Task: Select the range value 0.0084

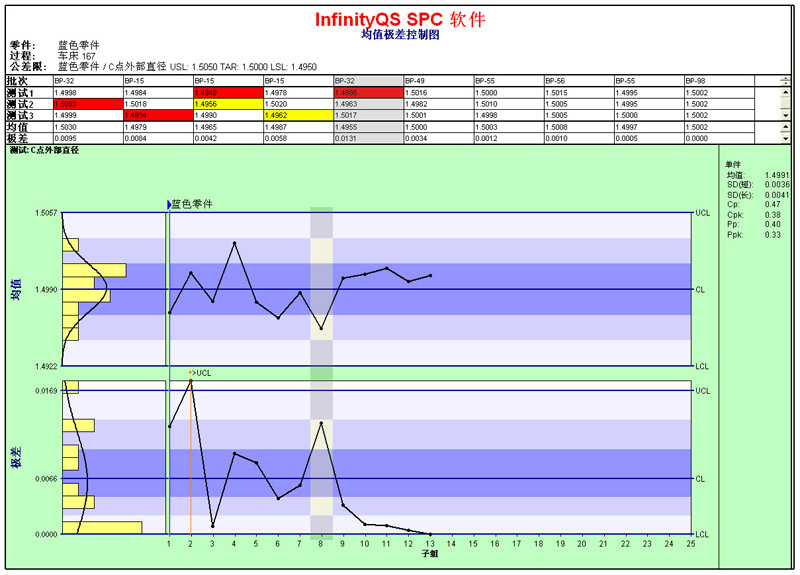Action: click(158, 138)
